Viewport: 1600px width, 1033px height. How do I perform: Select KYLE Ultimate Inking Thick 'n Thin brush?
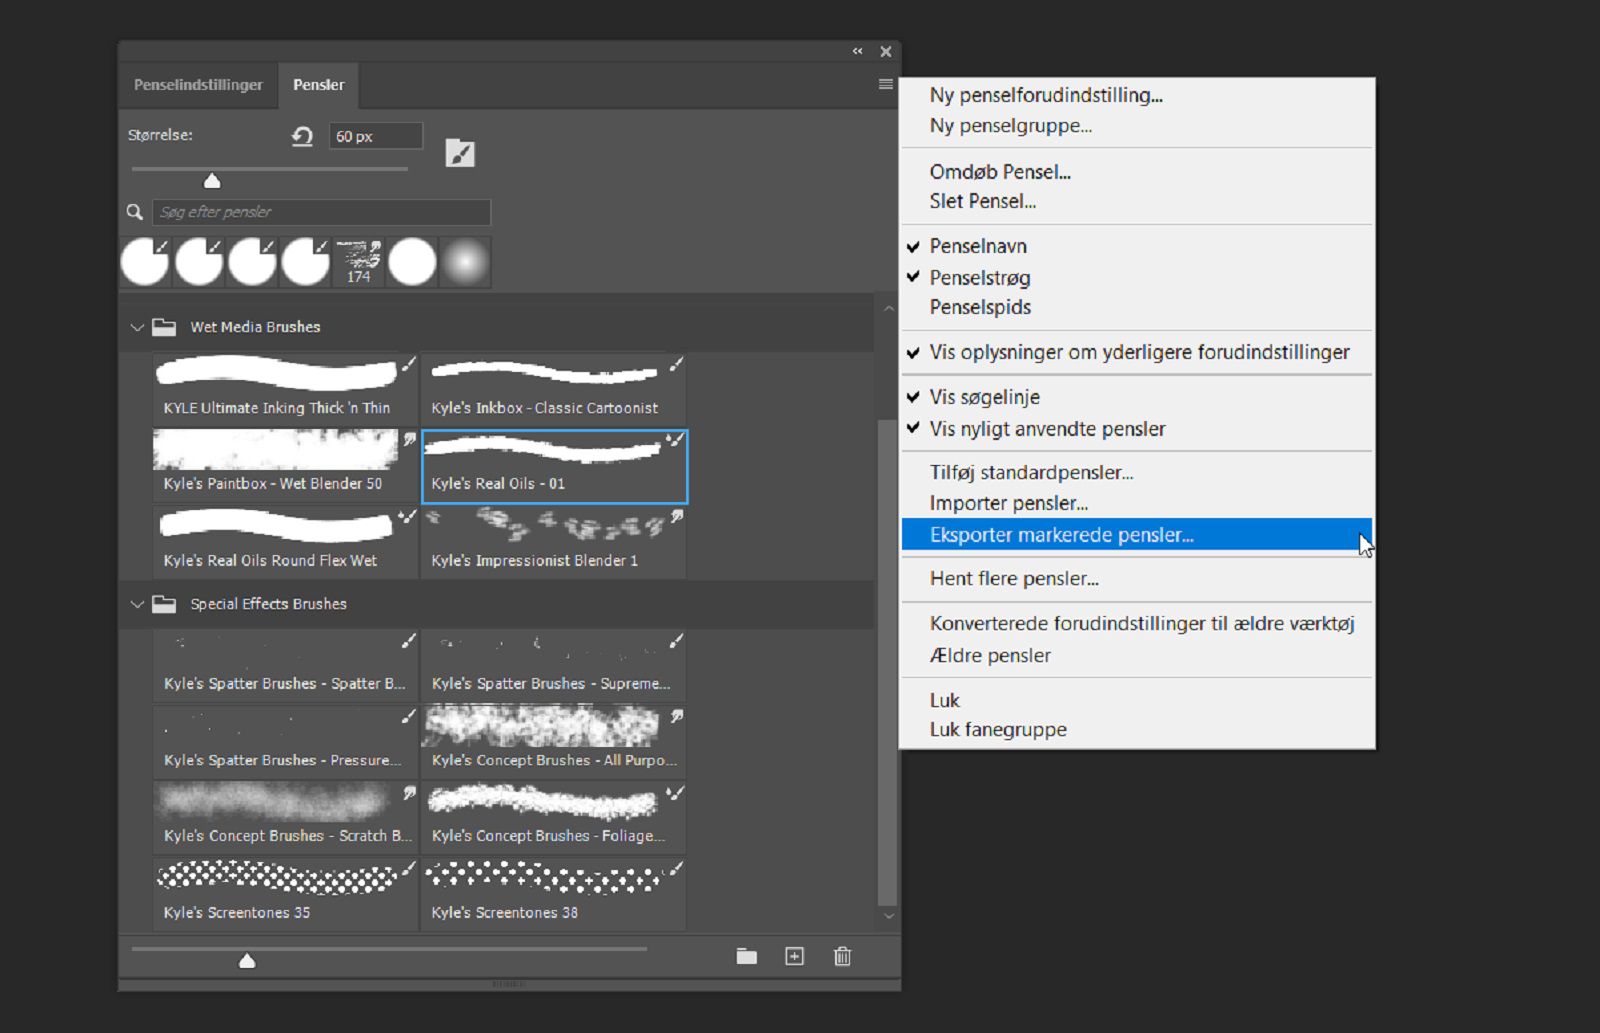[x=285, y=388]
